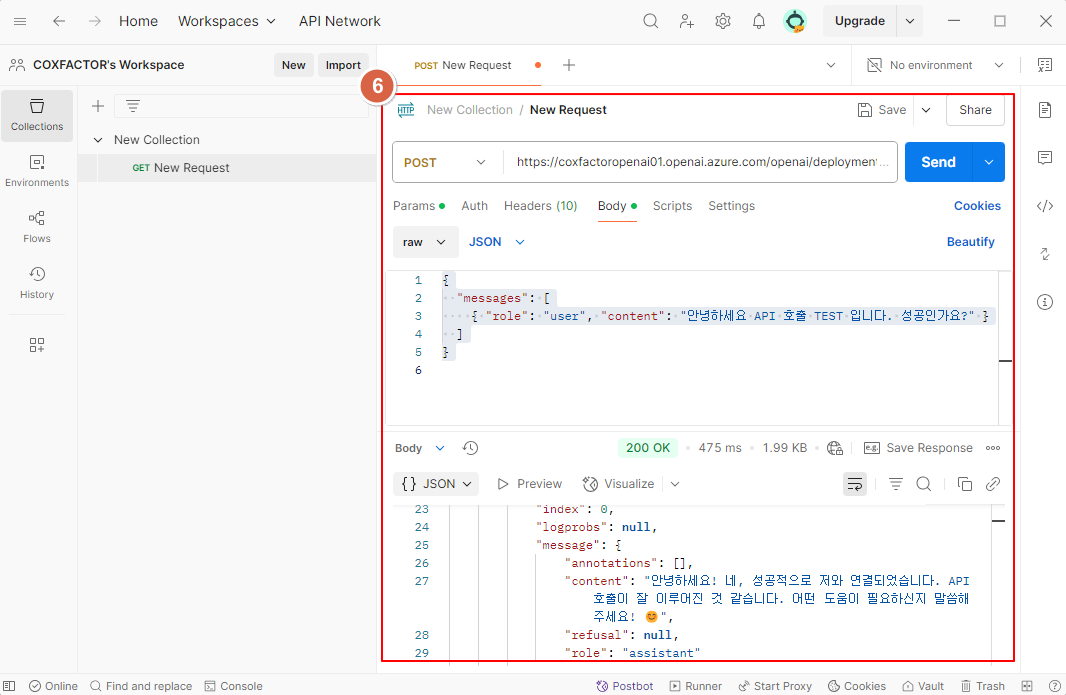The image size is (1066, 695).
Task: Open the tabs list chevron
Action: (x=831, y=65)
